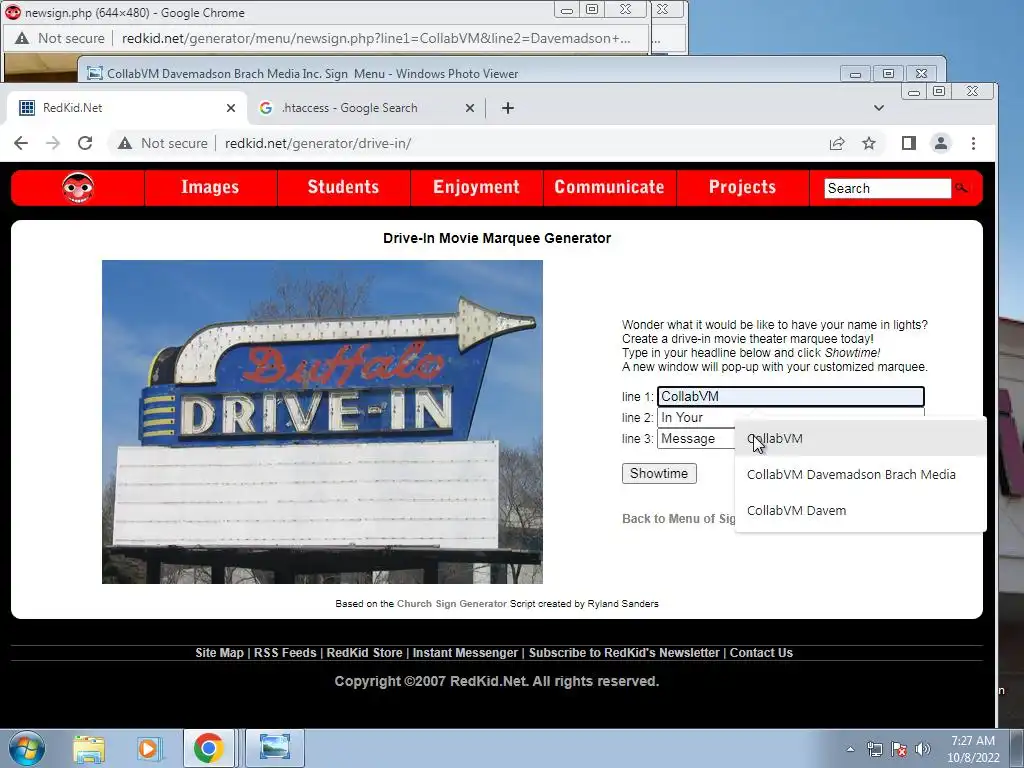Go back with the browser back arrow
This screenshot has height=768, width=1024.
coord(21,143)
